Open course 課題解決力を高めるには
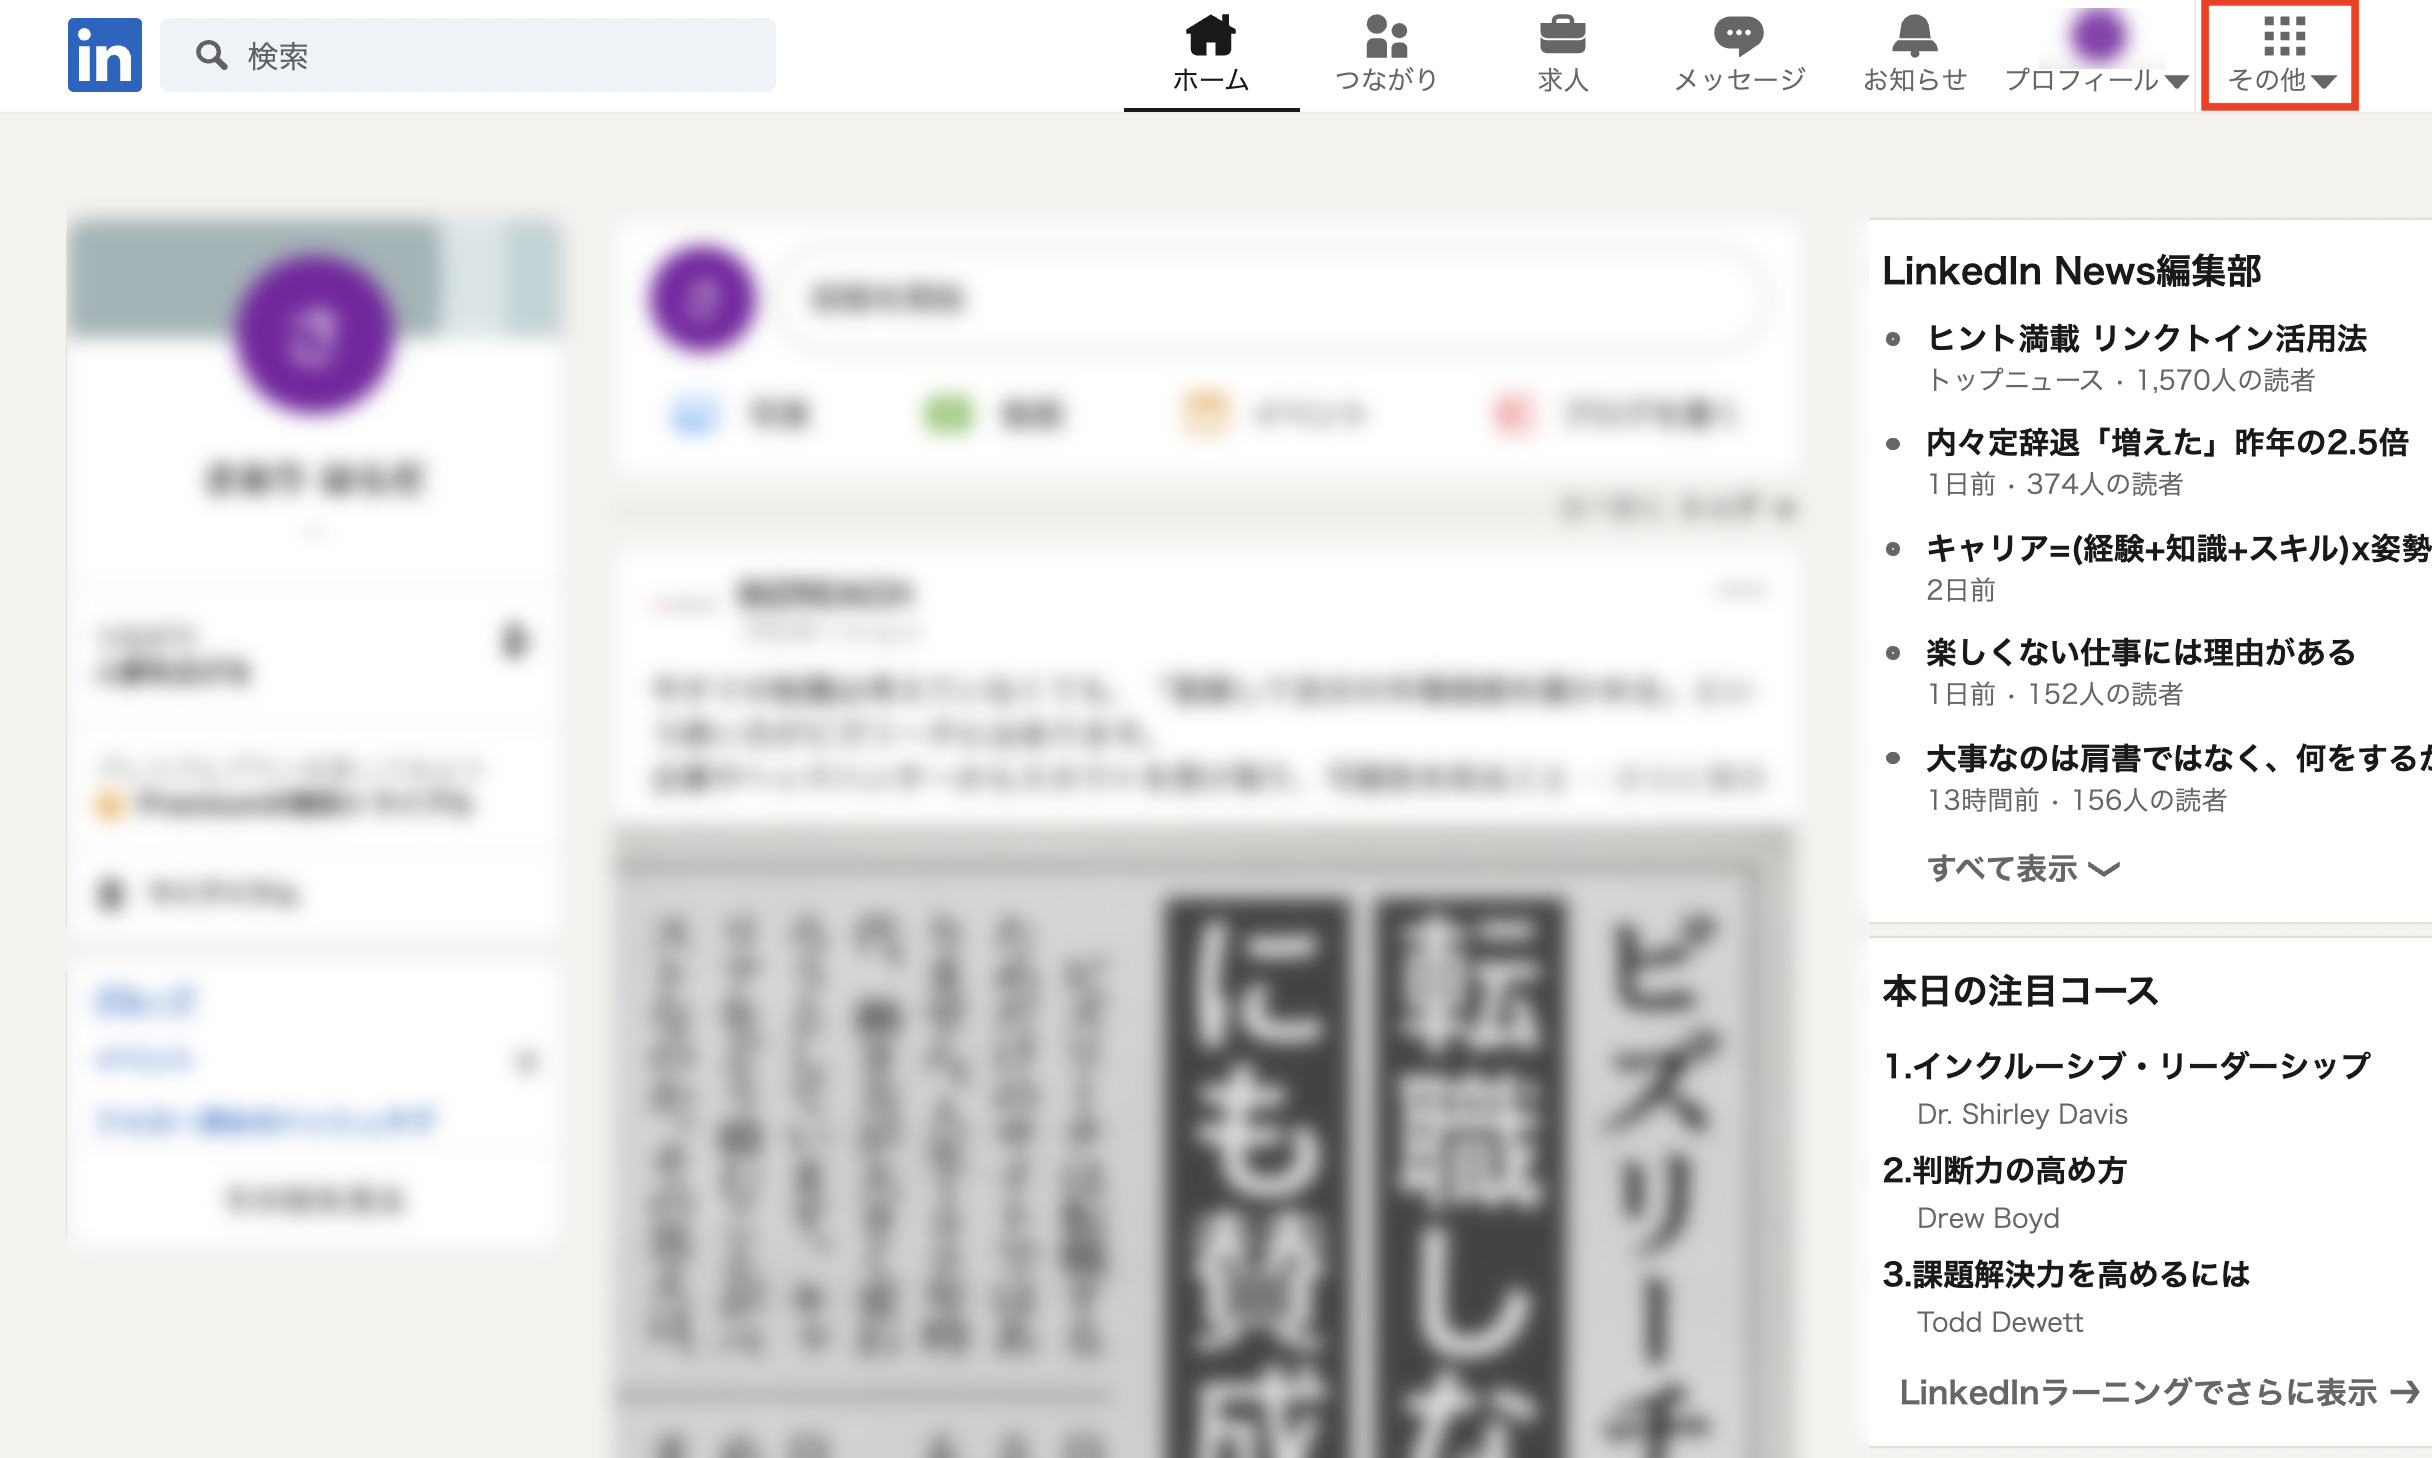This screenshot has height=1458, width=2432. [2066, 1274]
